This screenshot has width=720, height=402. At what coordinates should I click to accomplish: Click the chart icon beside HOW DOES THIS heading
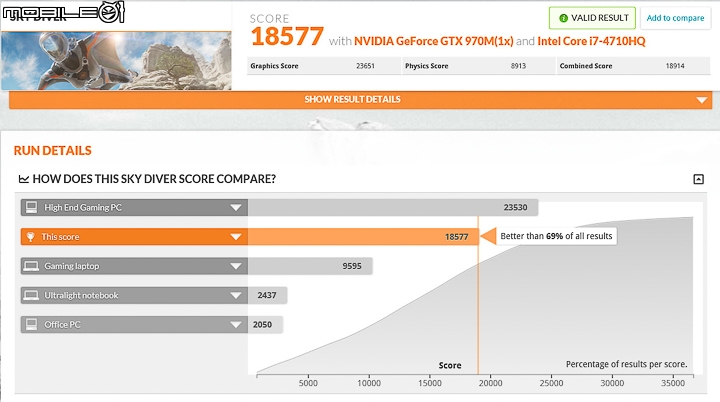[x=23, y=179]
